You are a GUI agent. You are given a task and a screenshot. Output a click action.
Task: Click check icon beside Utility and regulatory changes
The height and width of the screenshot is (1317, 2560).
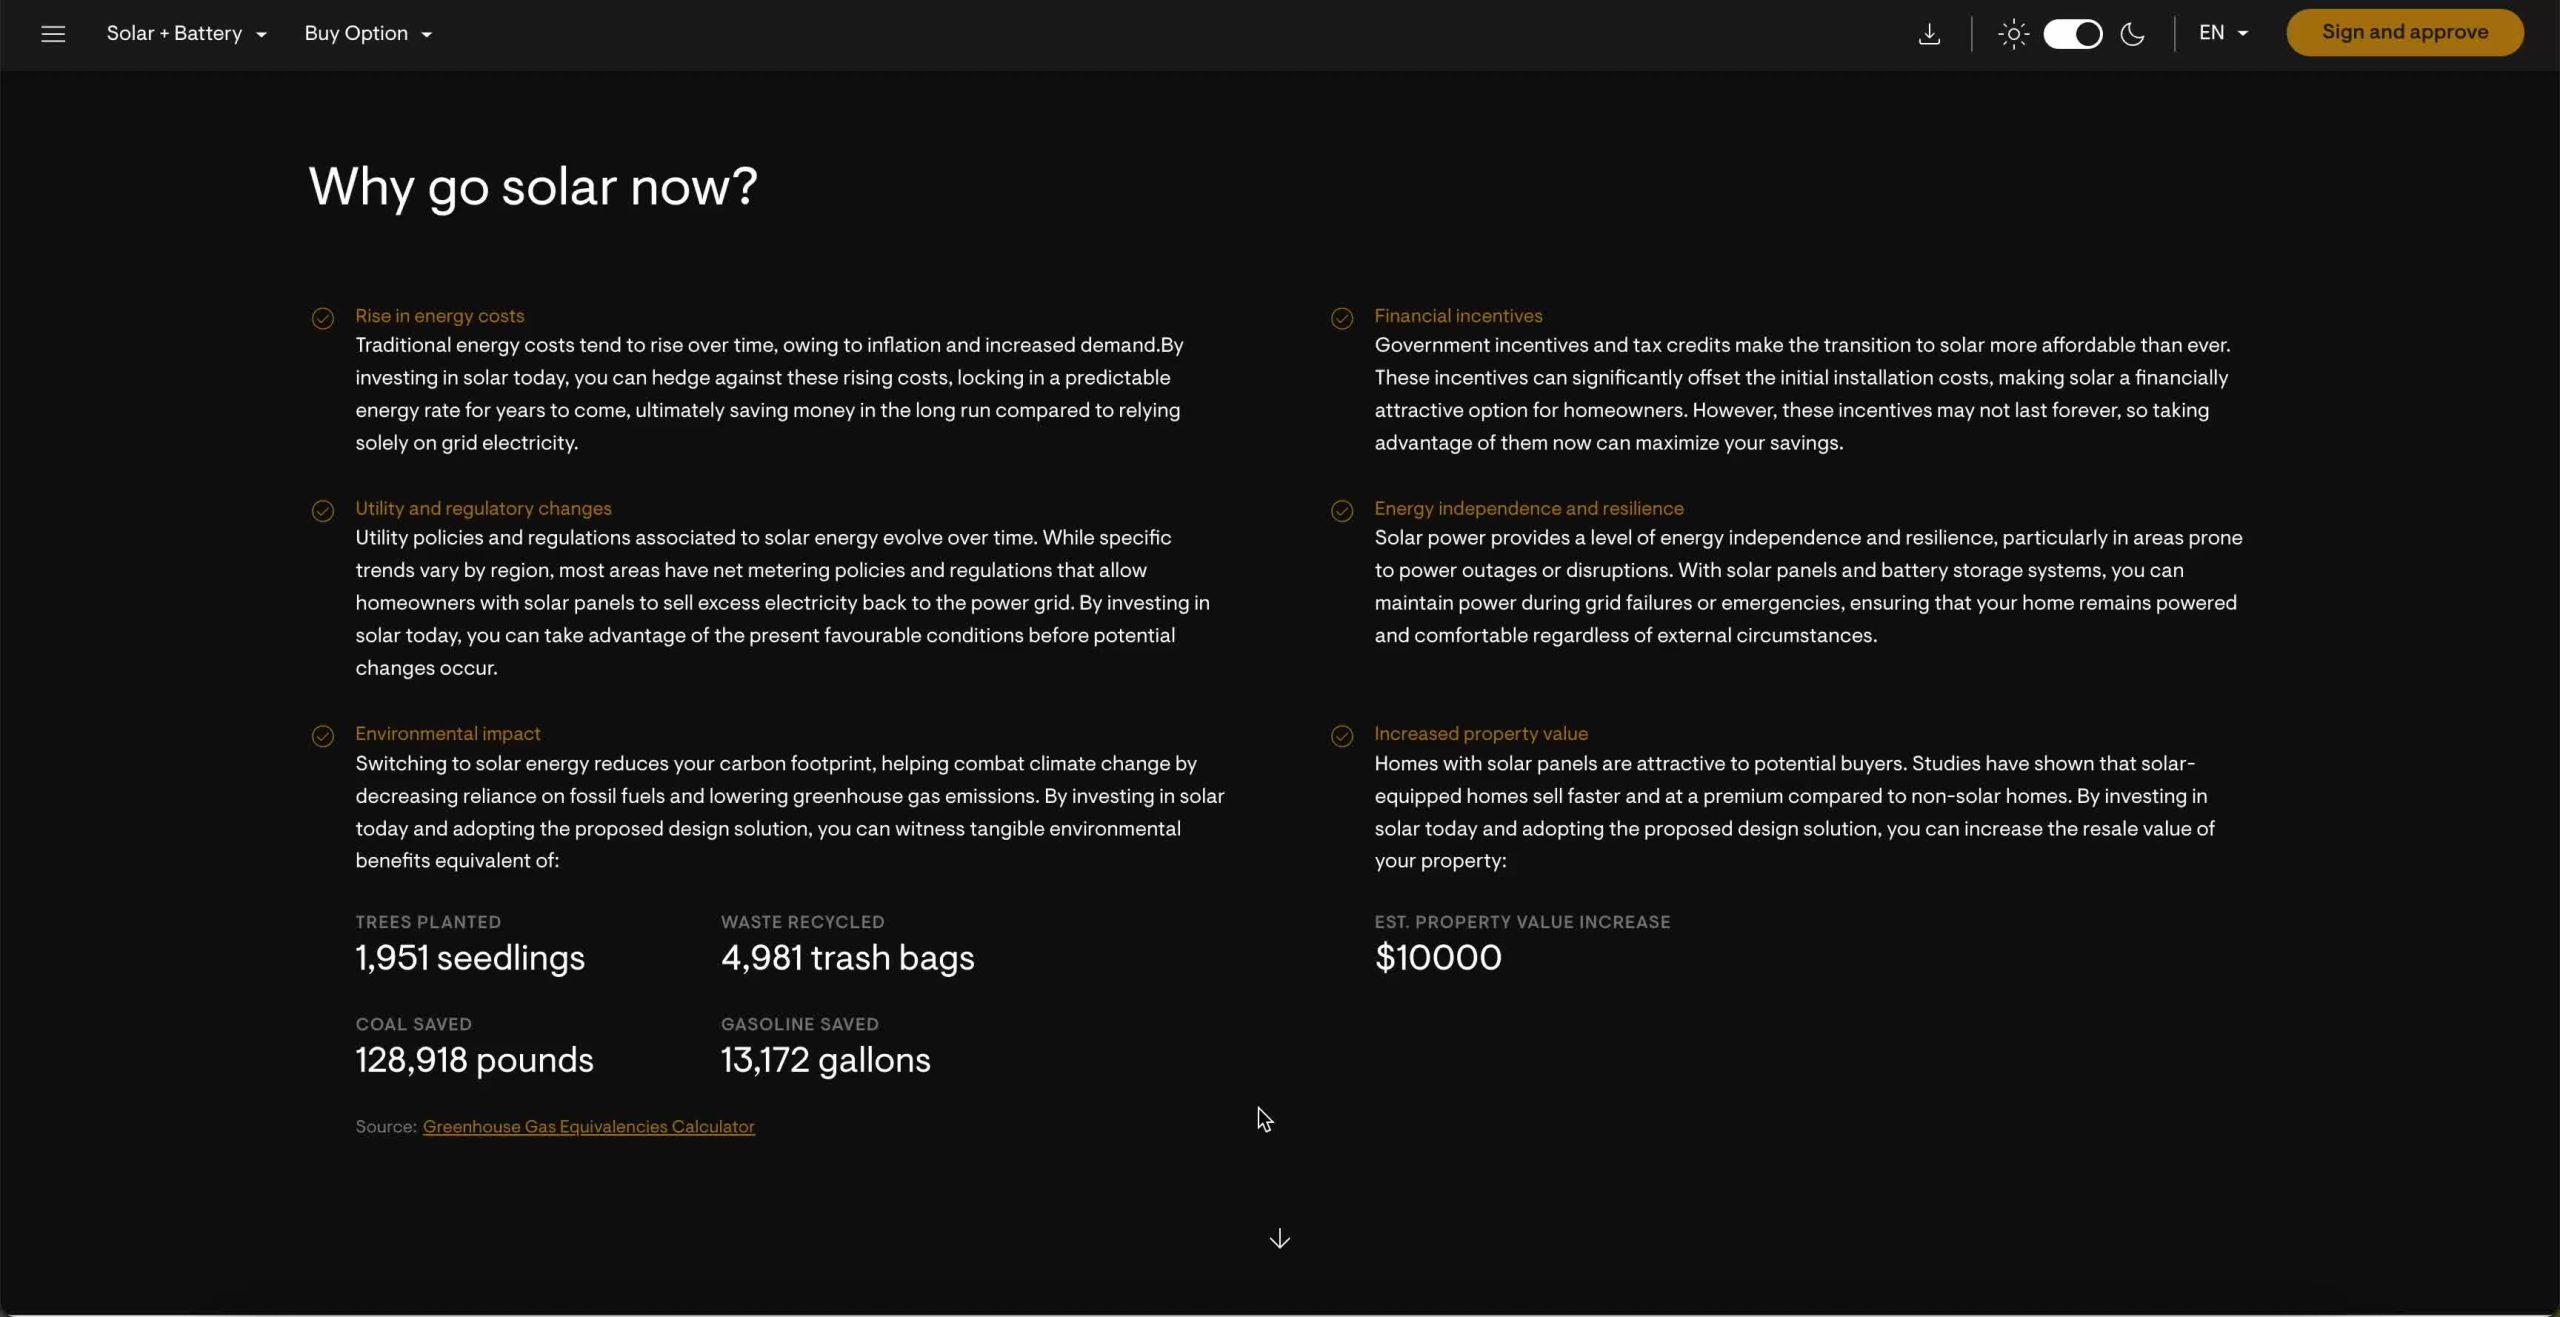323,511
